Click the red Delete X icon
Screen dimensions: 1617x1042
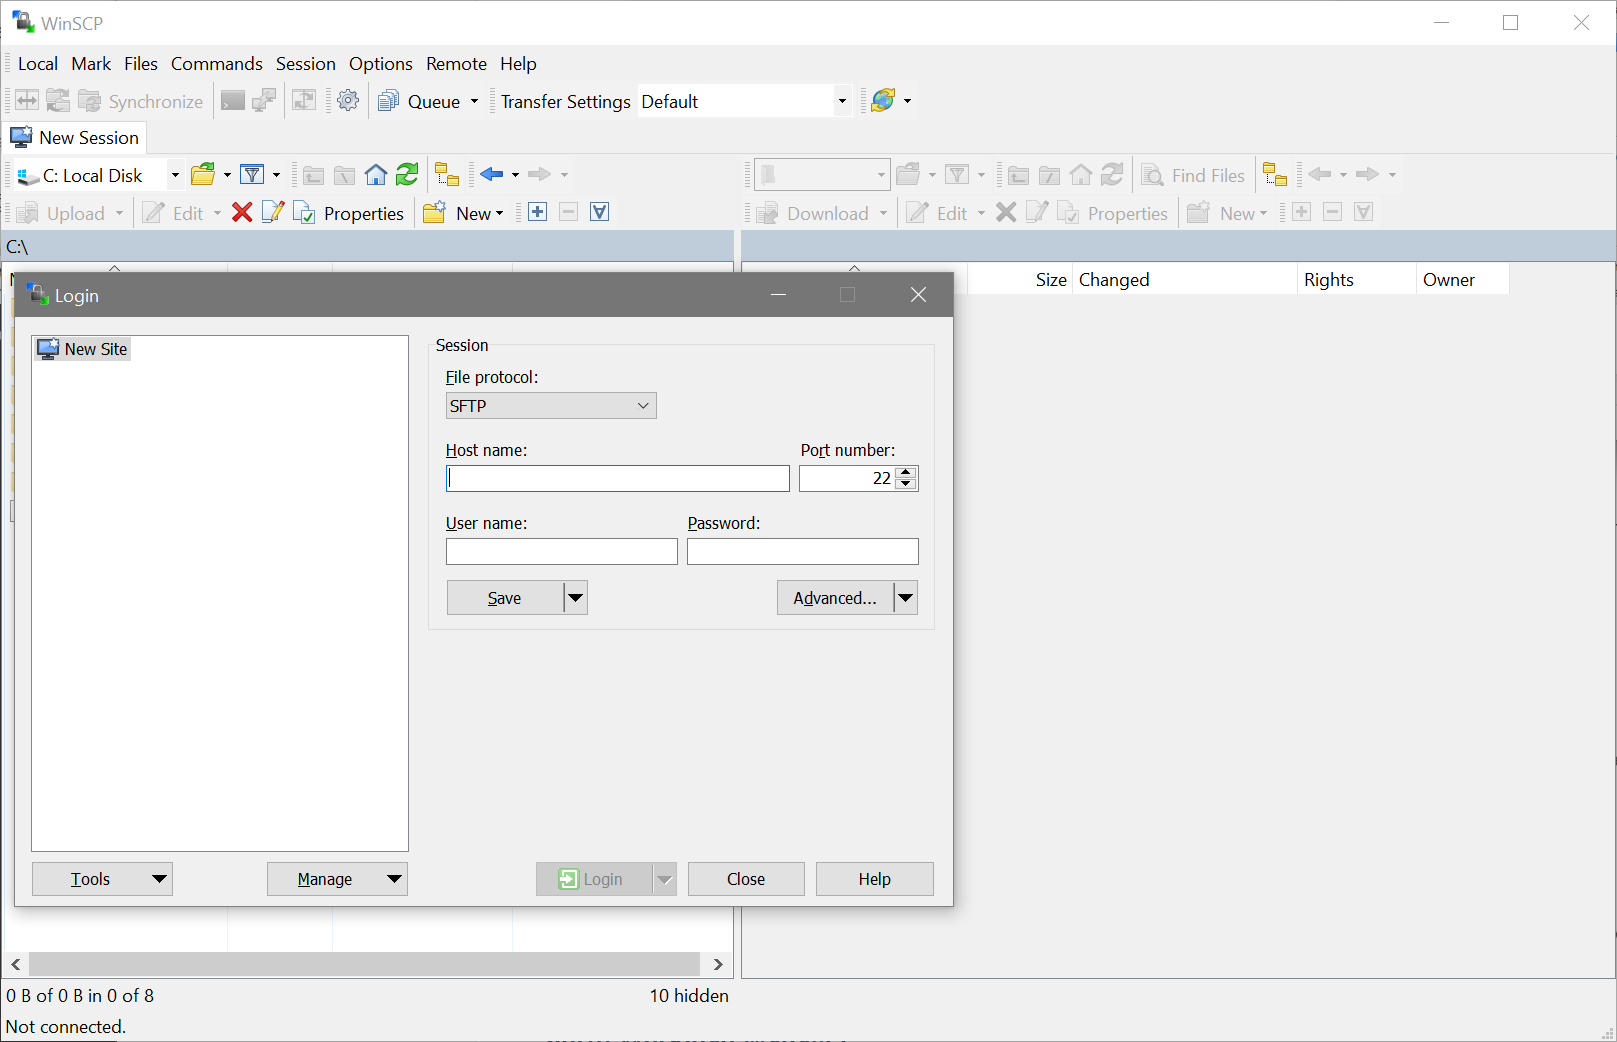click(x=242, y=213)
